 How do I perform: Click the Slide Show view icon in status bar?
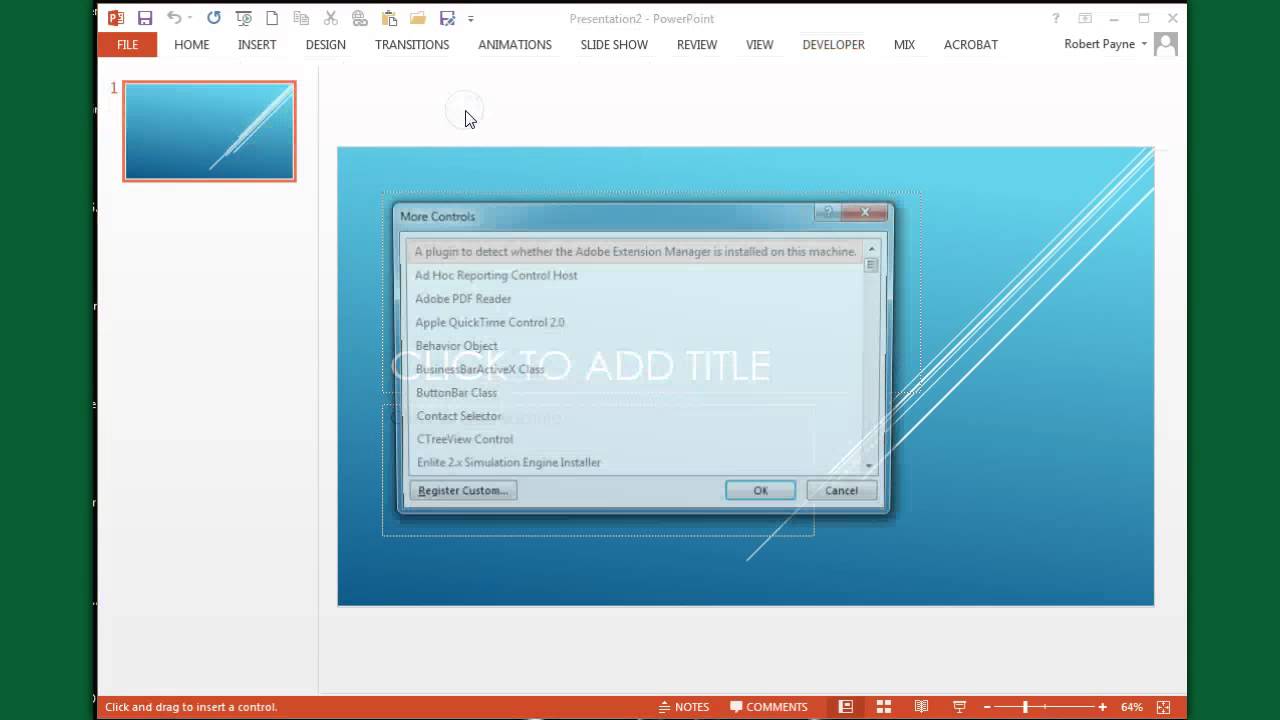[959, 707]
